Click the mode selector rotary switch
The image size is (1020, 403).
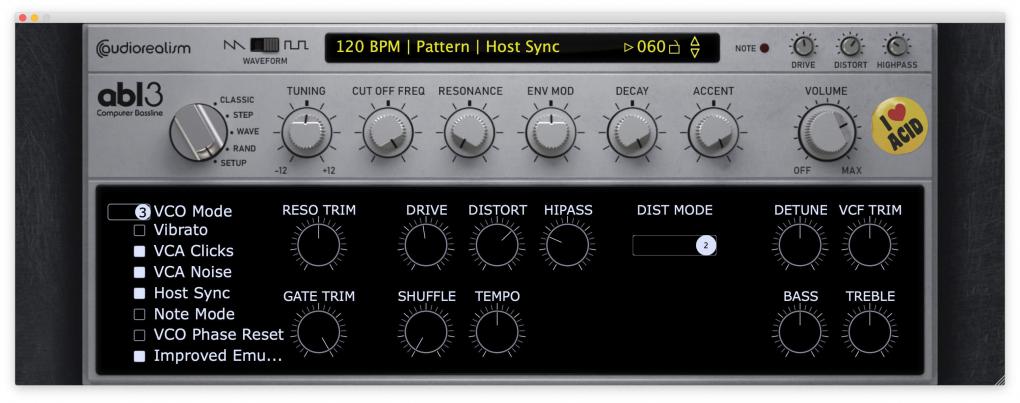point(198,133)
